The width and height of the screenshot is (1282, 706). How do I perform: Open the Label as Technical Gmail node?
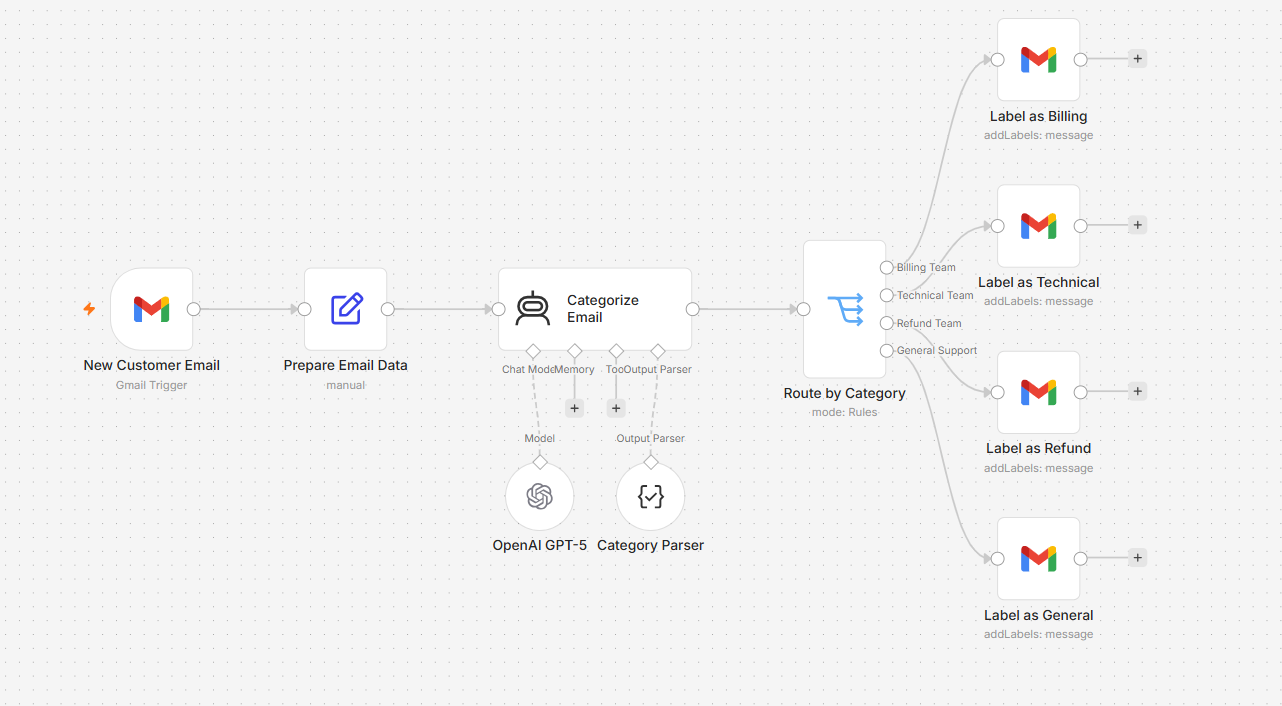pos(1039,226)
